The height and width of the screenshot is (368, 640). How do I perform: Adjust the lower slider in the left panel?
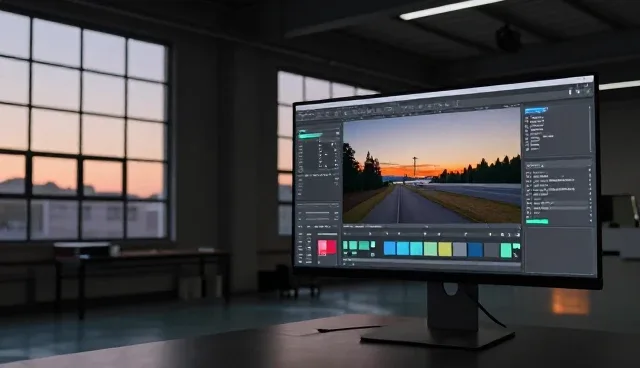click(317, 219)
